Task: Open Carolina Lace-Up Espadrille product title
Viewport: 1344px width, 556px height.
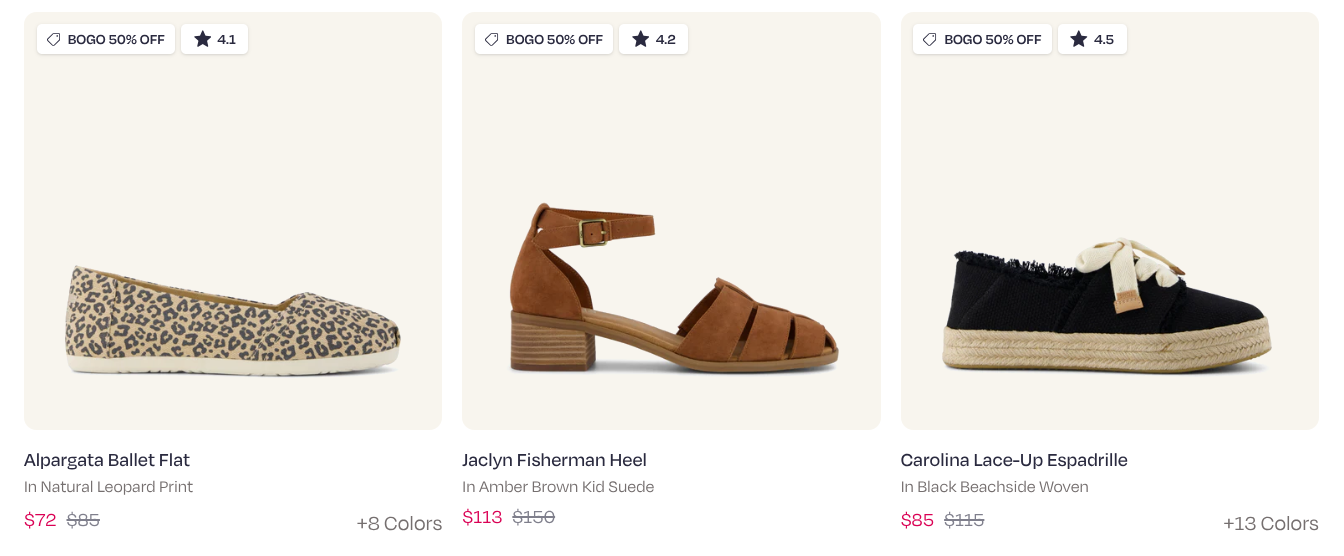Action: point(1014,460)
